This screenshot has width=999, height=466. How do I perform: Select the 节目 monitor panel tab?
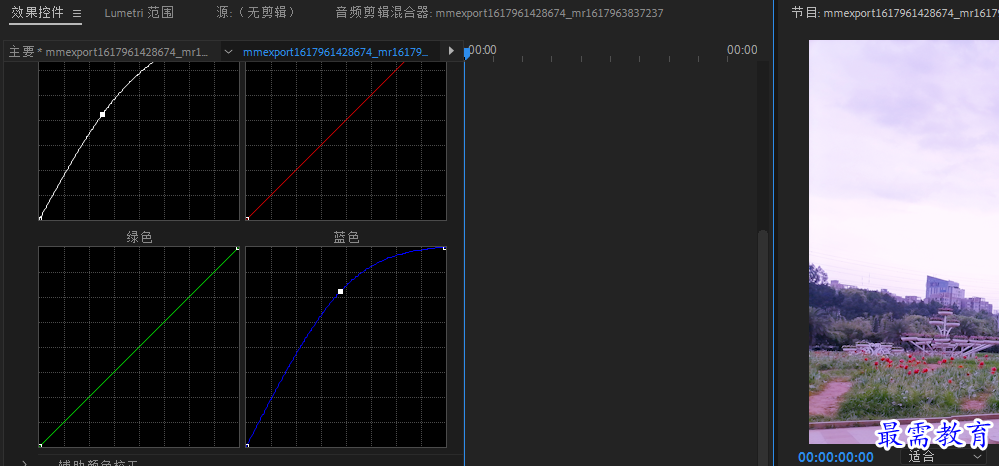coord(895,13)
